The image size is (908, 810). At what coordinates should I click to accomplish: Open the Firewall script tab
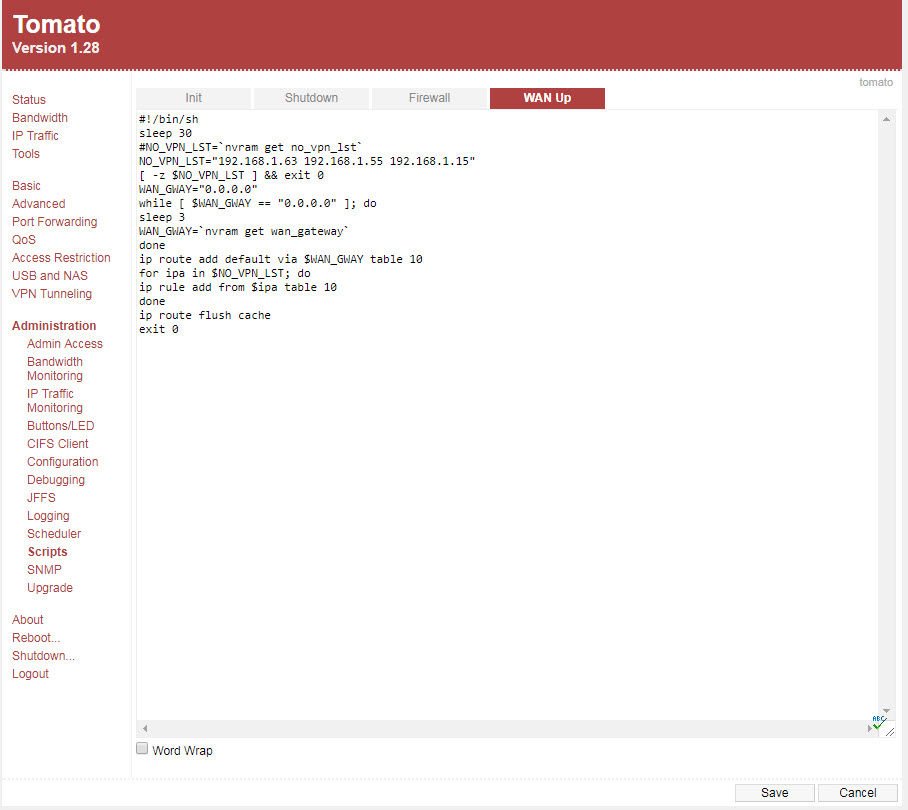[429, 98]
